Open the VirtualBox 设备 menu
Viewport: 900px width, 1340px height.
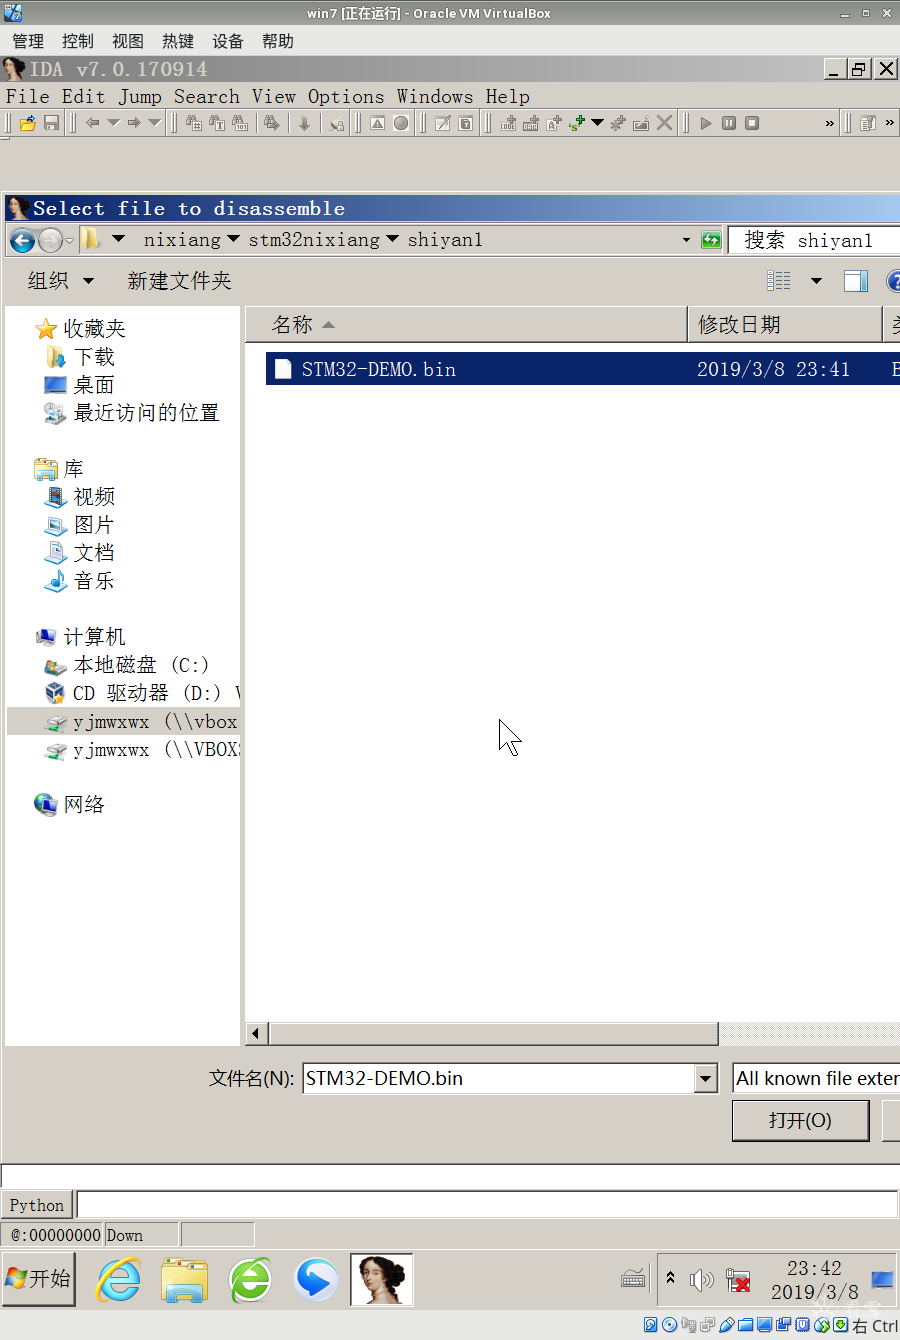pyautogui.click(x=228, y=41)
